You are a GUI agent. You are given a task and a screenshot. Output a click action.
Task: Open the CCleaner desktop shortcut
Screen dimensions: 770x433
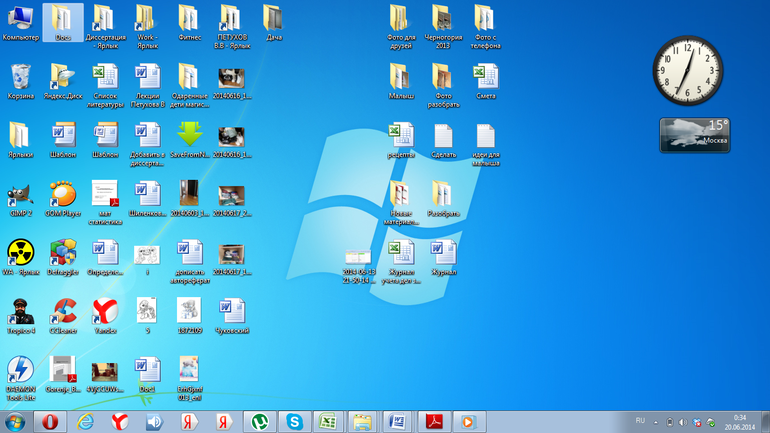[63, 312]
